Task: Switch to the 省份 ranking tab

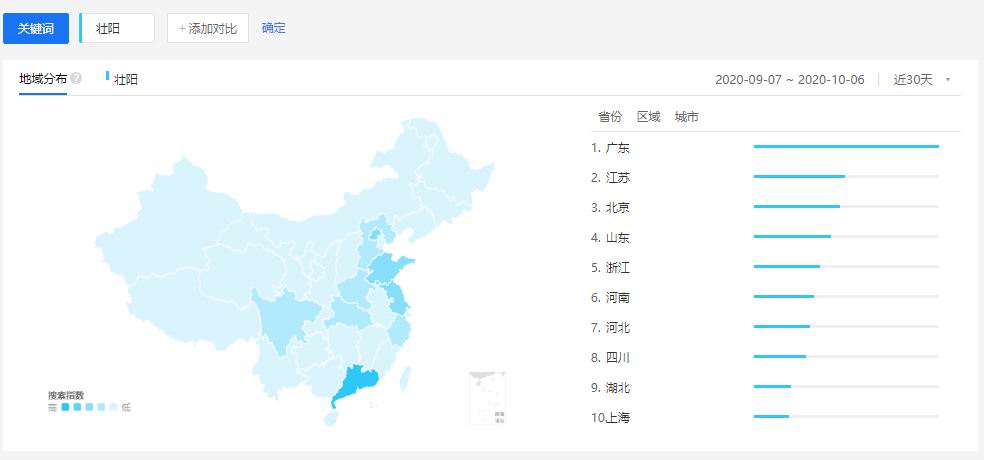Action: (x=609, y=117)
